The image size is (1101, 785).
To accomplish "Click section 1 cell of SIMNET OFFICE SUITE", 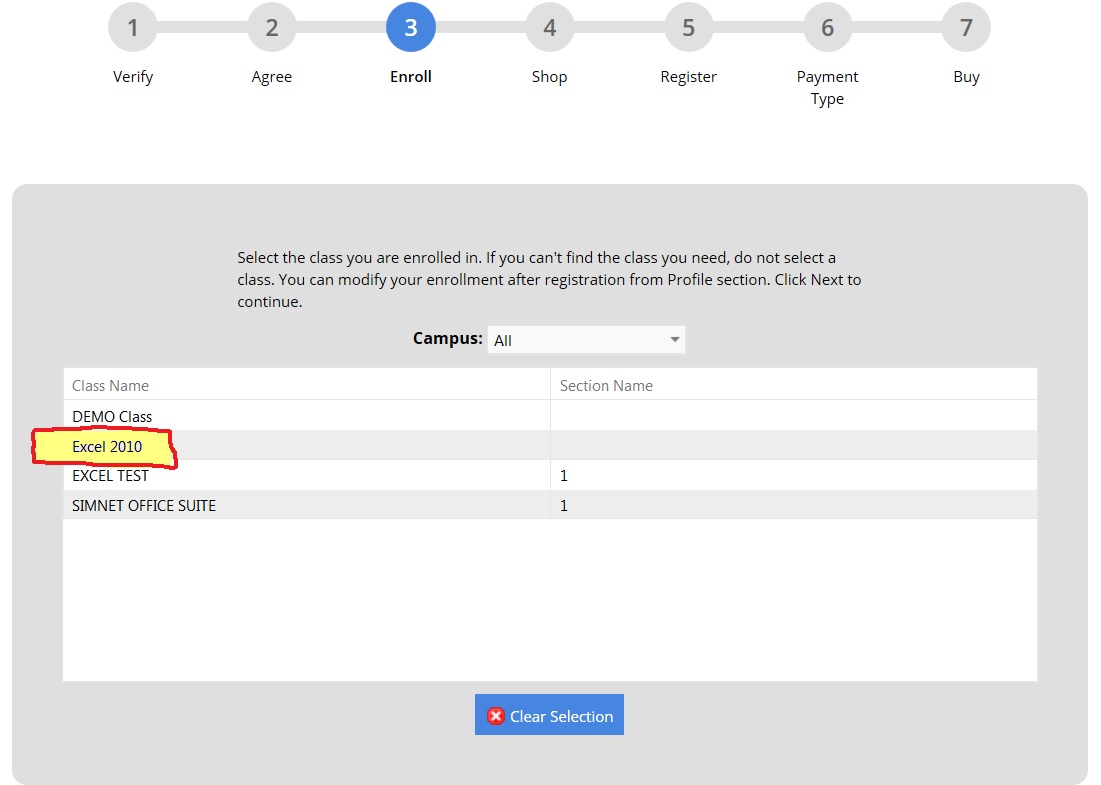I will click(793, 505).
